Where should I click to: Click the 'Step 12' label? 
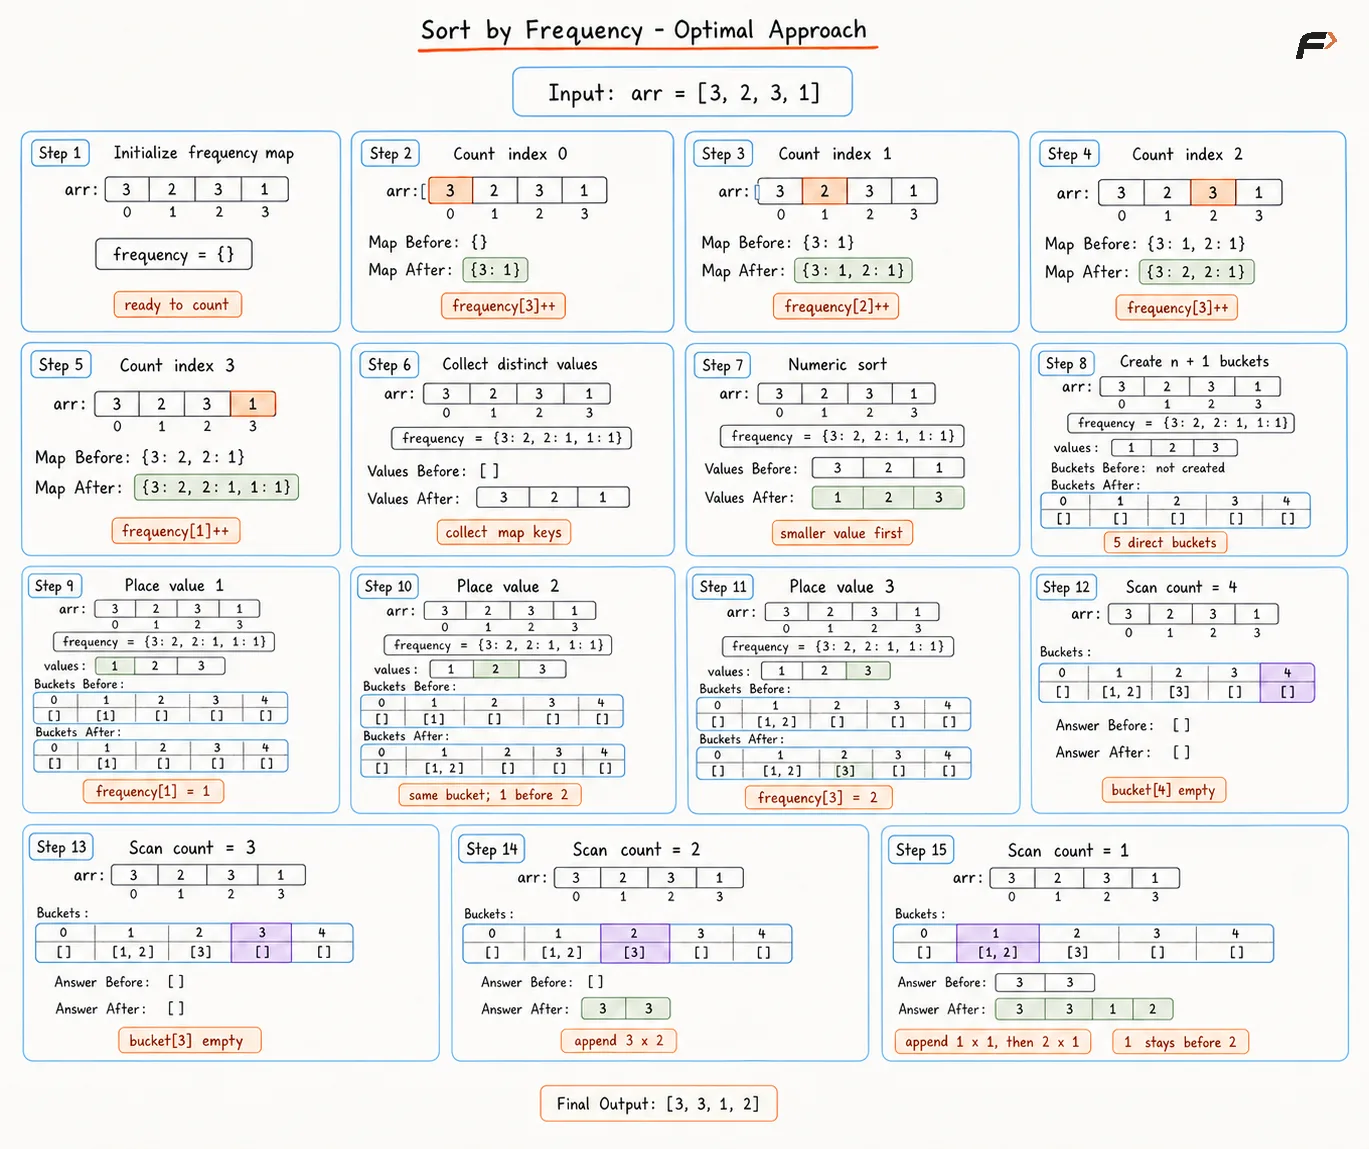coord(1067,587)
